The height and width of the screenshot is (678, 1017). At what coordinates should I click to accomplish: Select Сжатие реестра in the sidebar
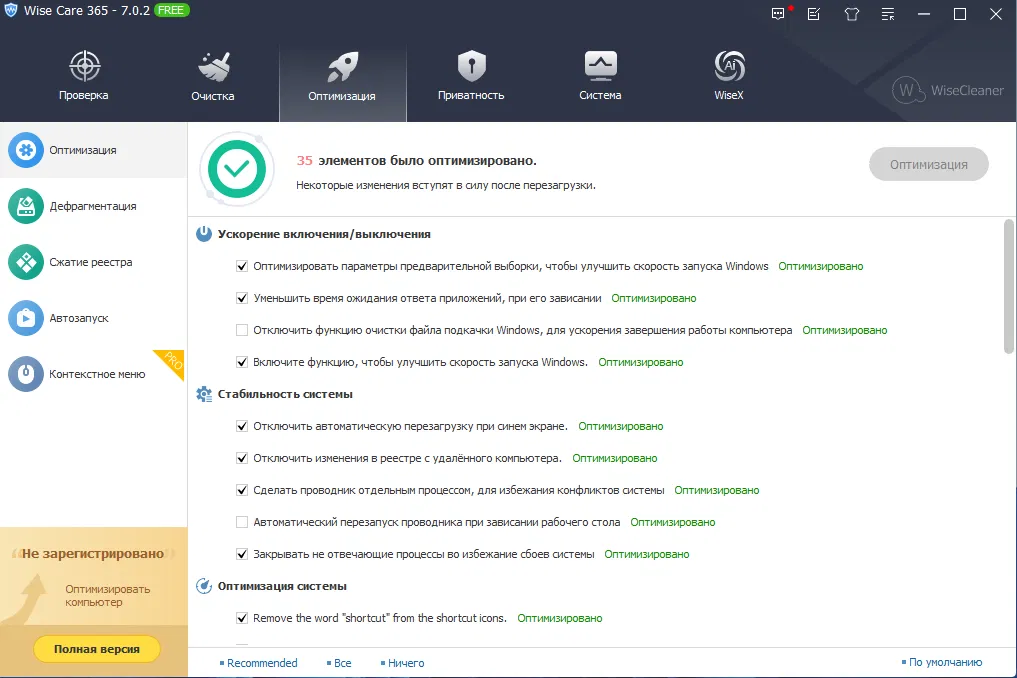(x=93, y=262)
